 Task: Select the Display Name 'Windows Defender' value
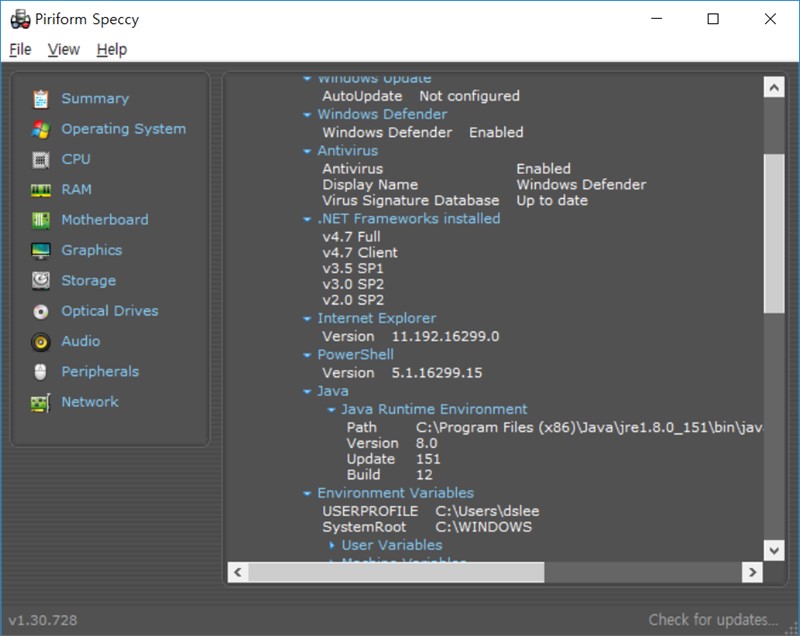pos(581,185)
